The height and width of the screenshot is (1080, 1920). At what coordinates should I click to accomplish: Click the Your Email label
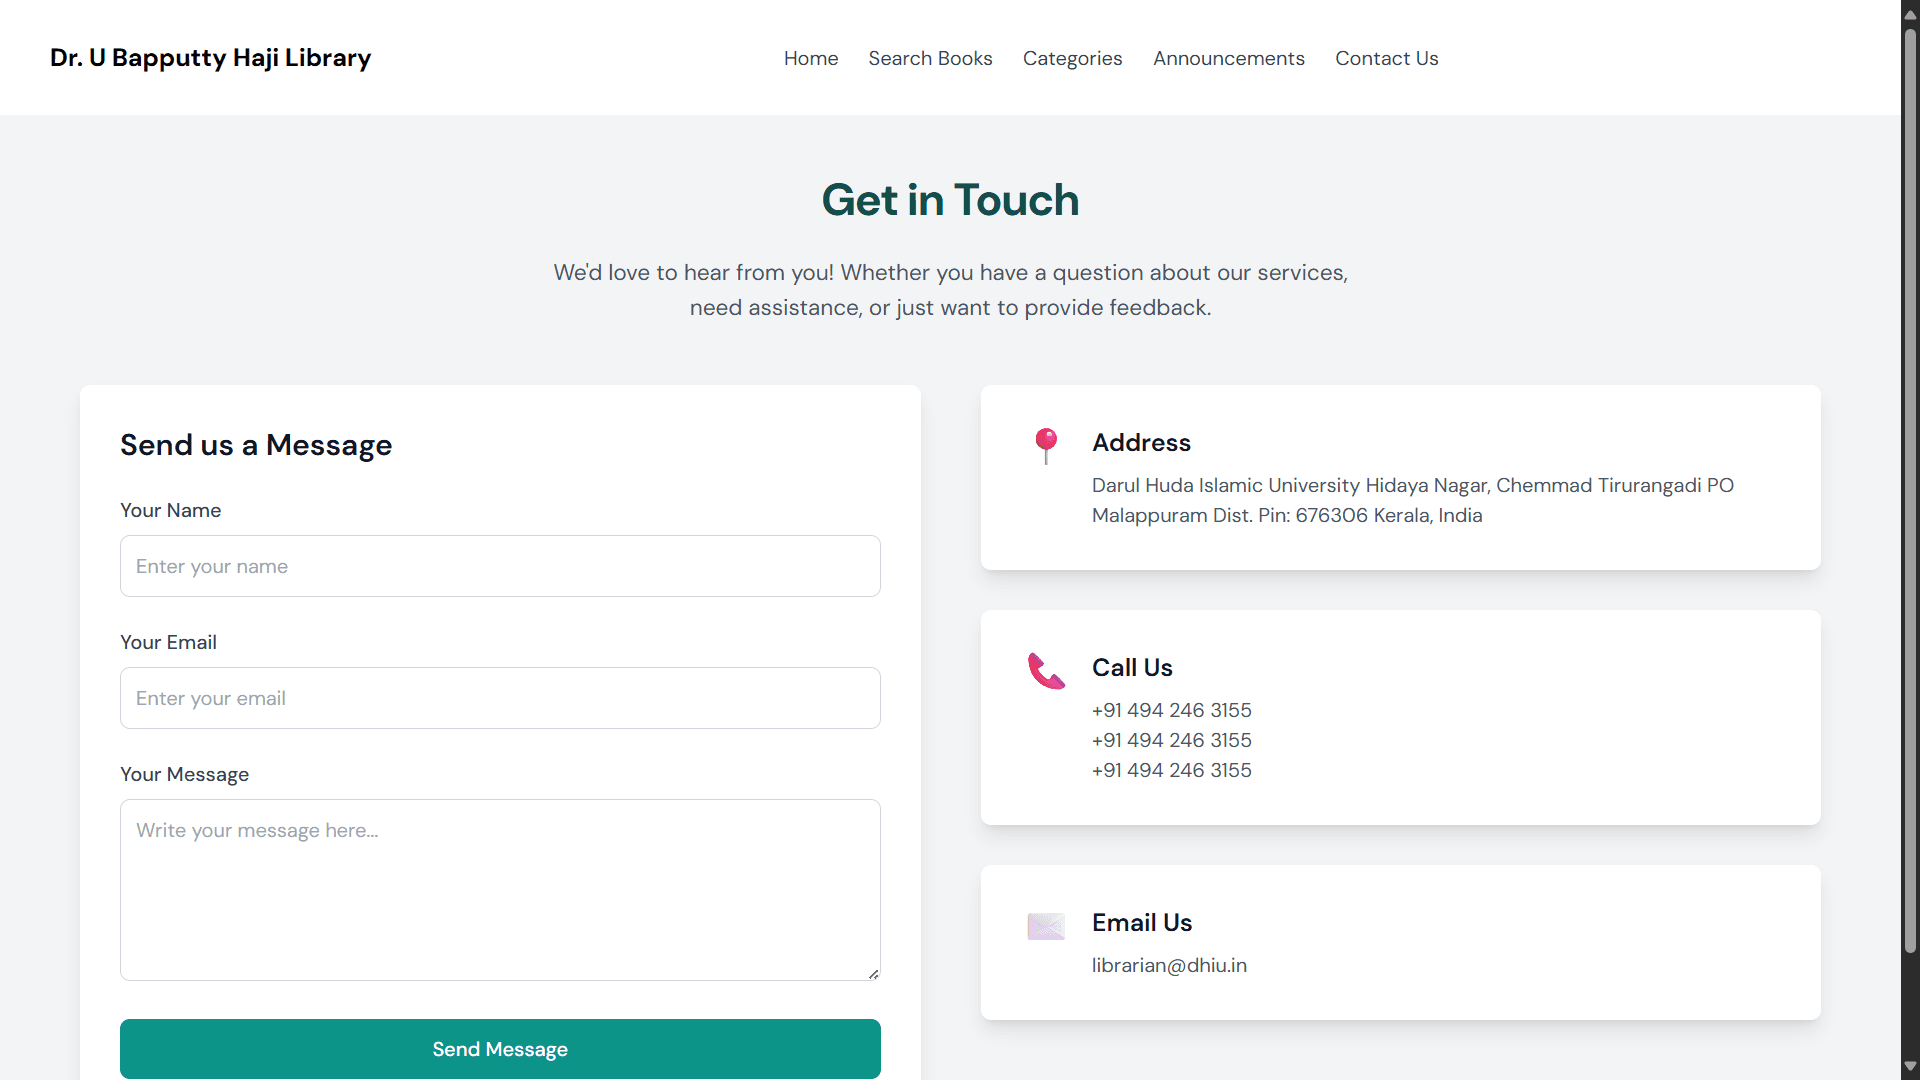pos(168,642)
